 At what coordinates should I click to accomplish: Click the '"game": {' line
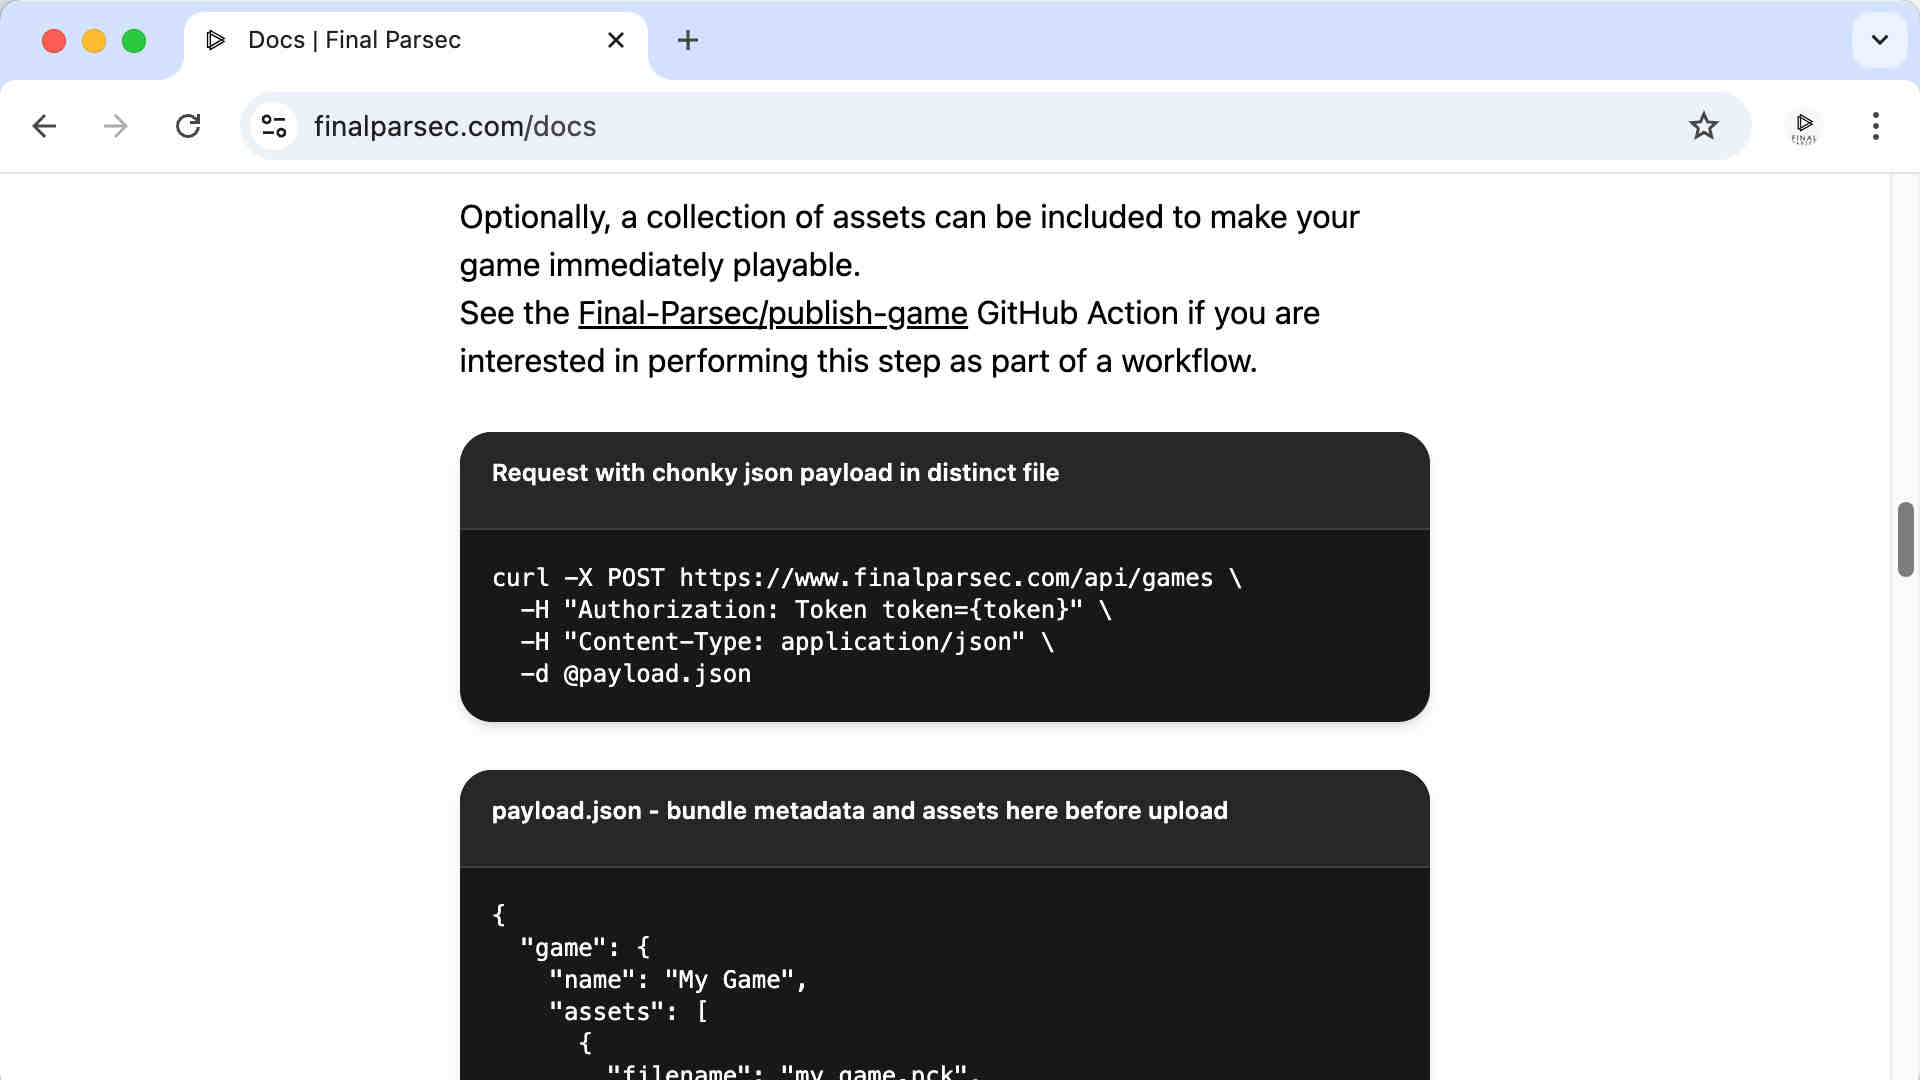[585, 948]
